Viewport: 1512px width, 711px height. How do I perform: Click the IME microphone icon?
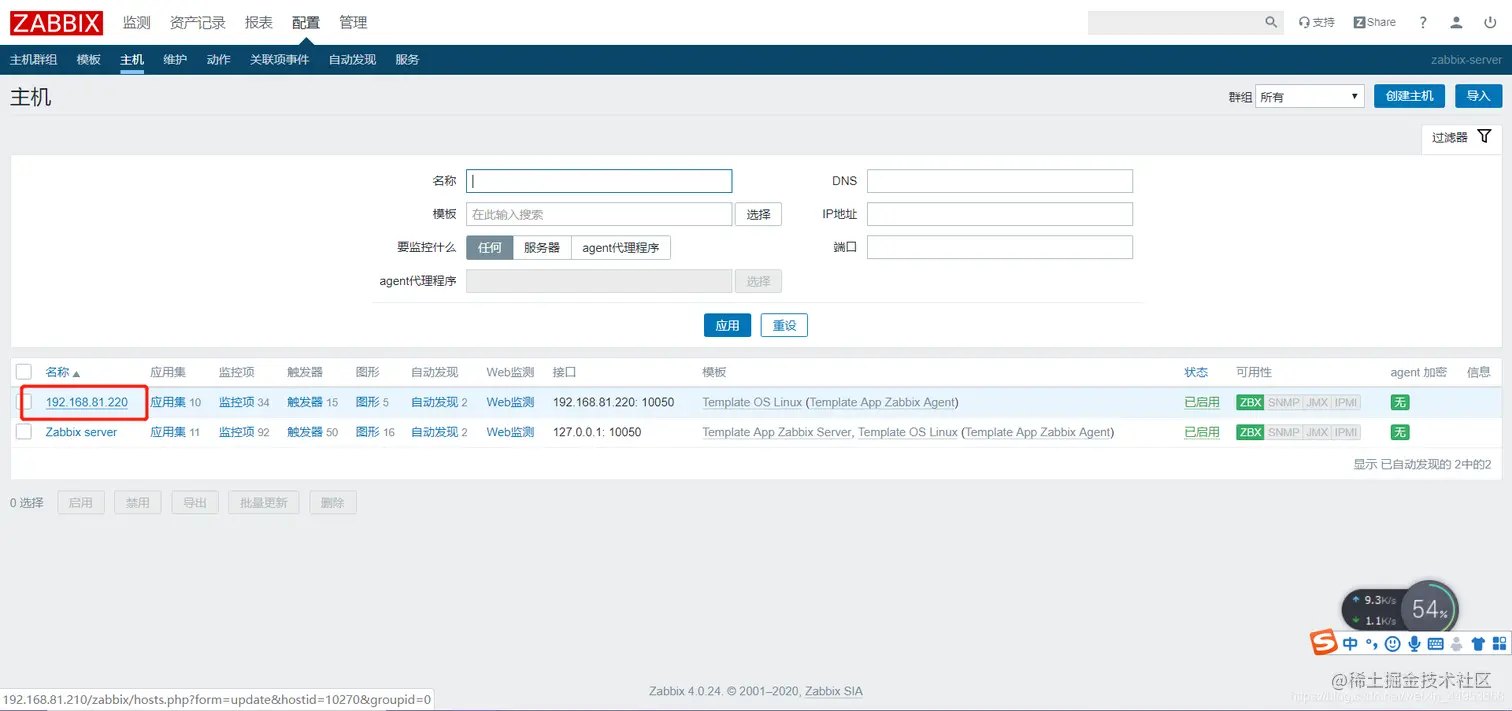point(1414,644)
